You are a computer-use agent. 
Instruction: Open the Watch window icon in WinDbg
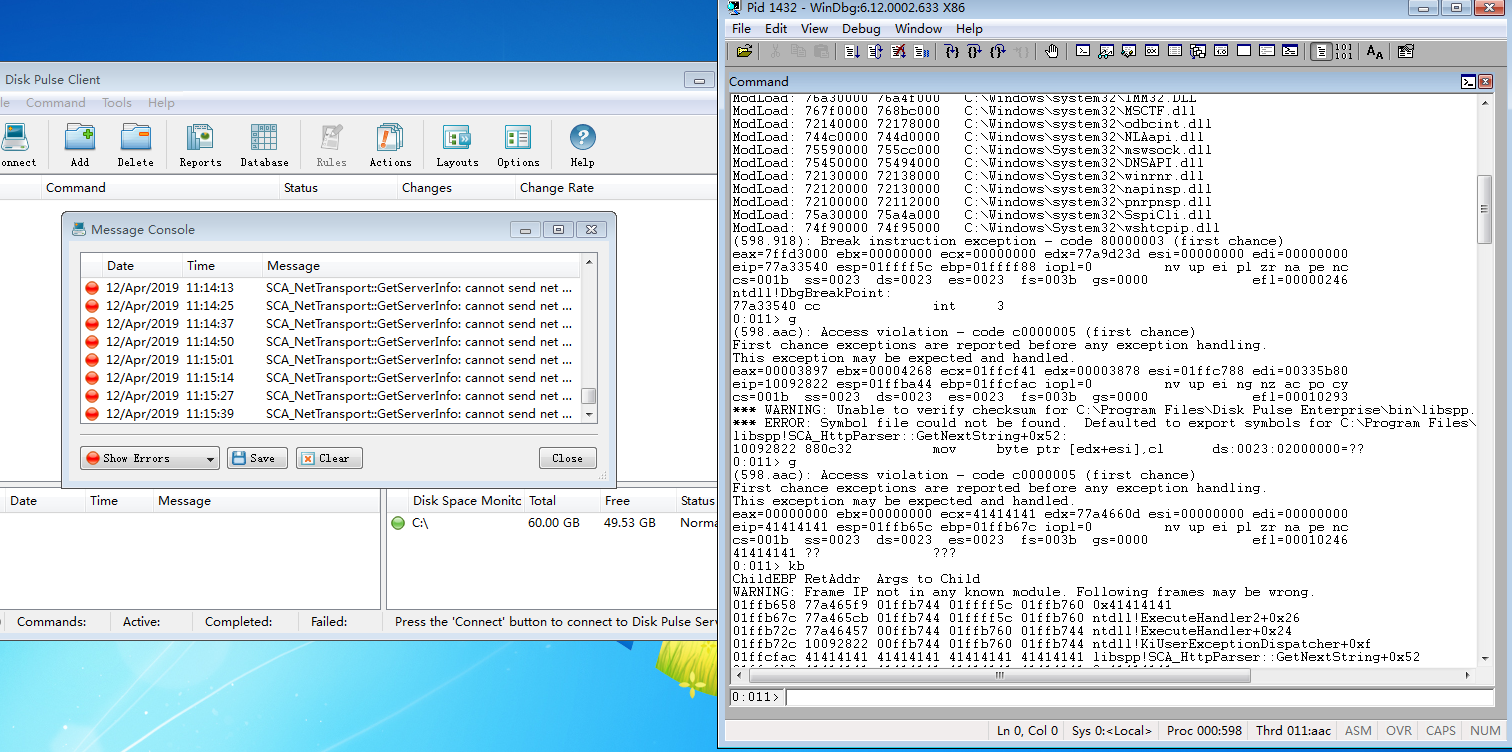(1106, 51)
